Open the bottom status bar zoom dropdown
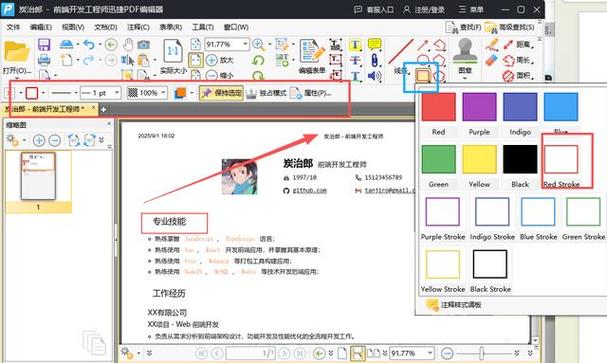The width and height of the screenshot is (607, 363). [430, 353]
